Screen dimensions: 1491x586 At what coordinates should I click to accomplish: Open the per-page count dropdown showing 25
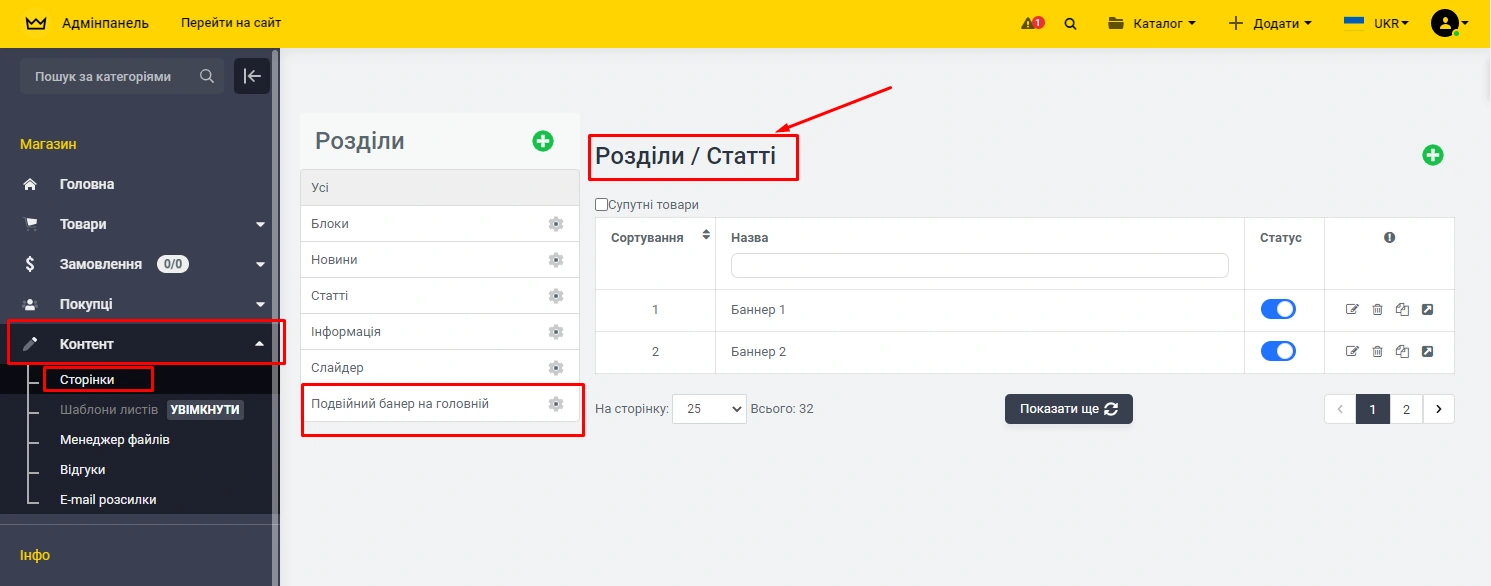[x=709, y=409]
